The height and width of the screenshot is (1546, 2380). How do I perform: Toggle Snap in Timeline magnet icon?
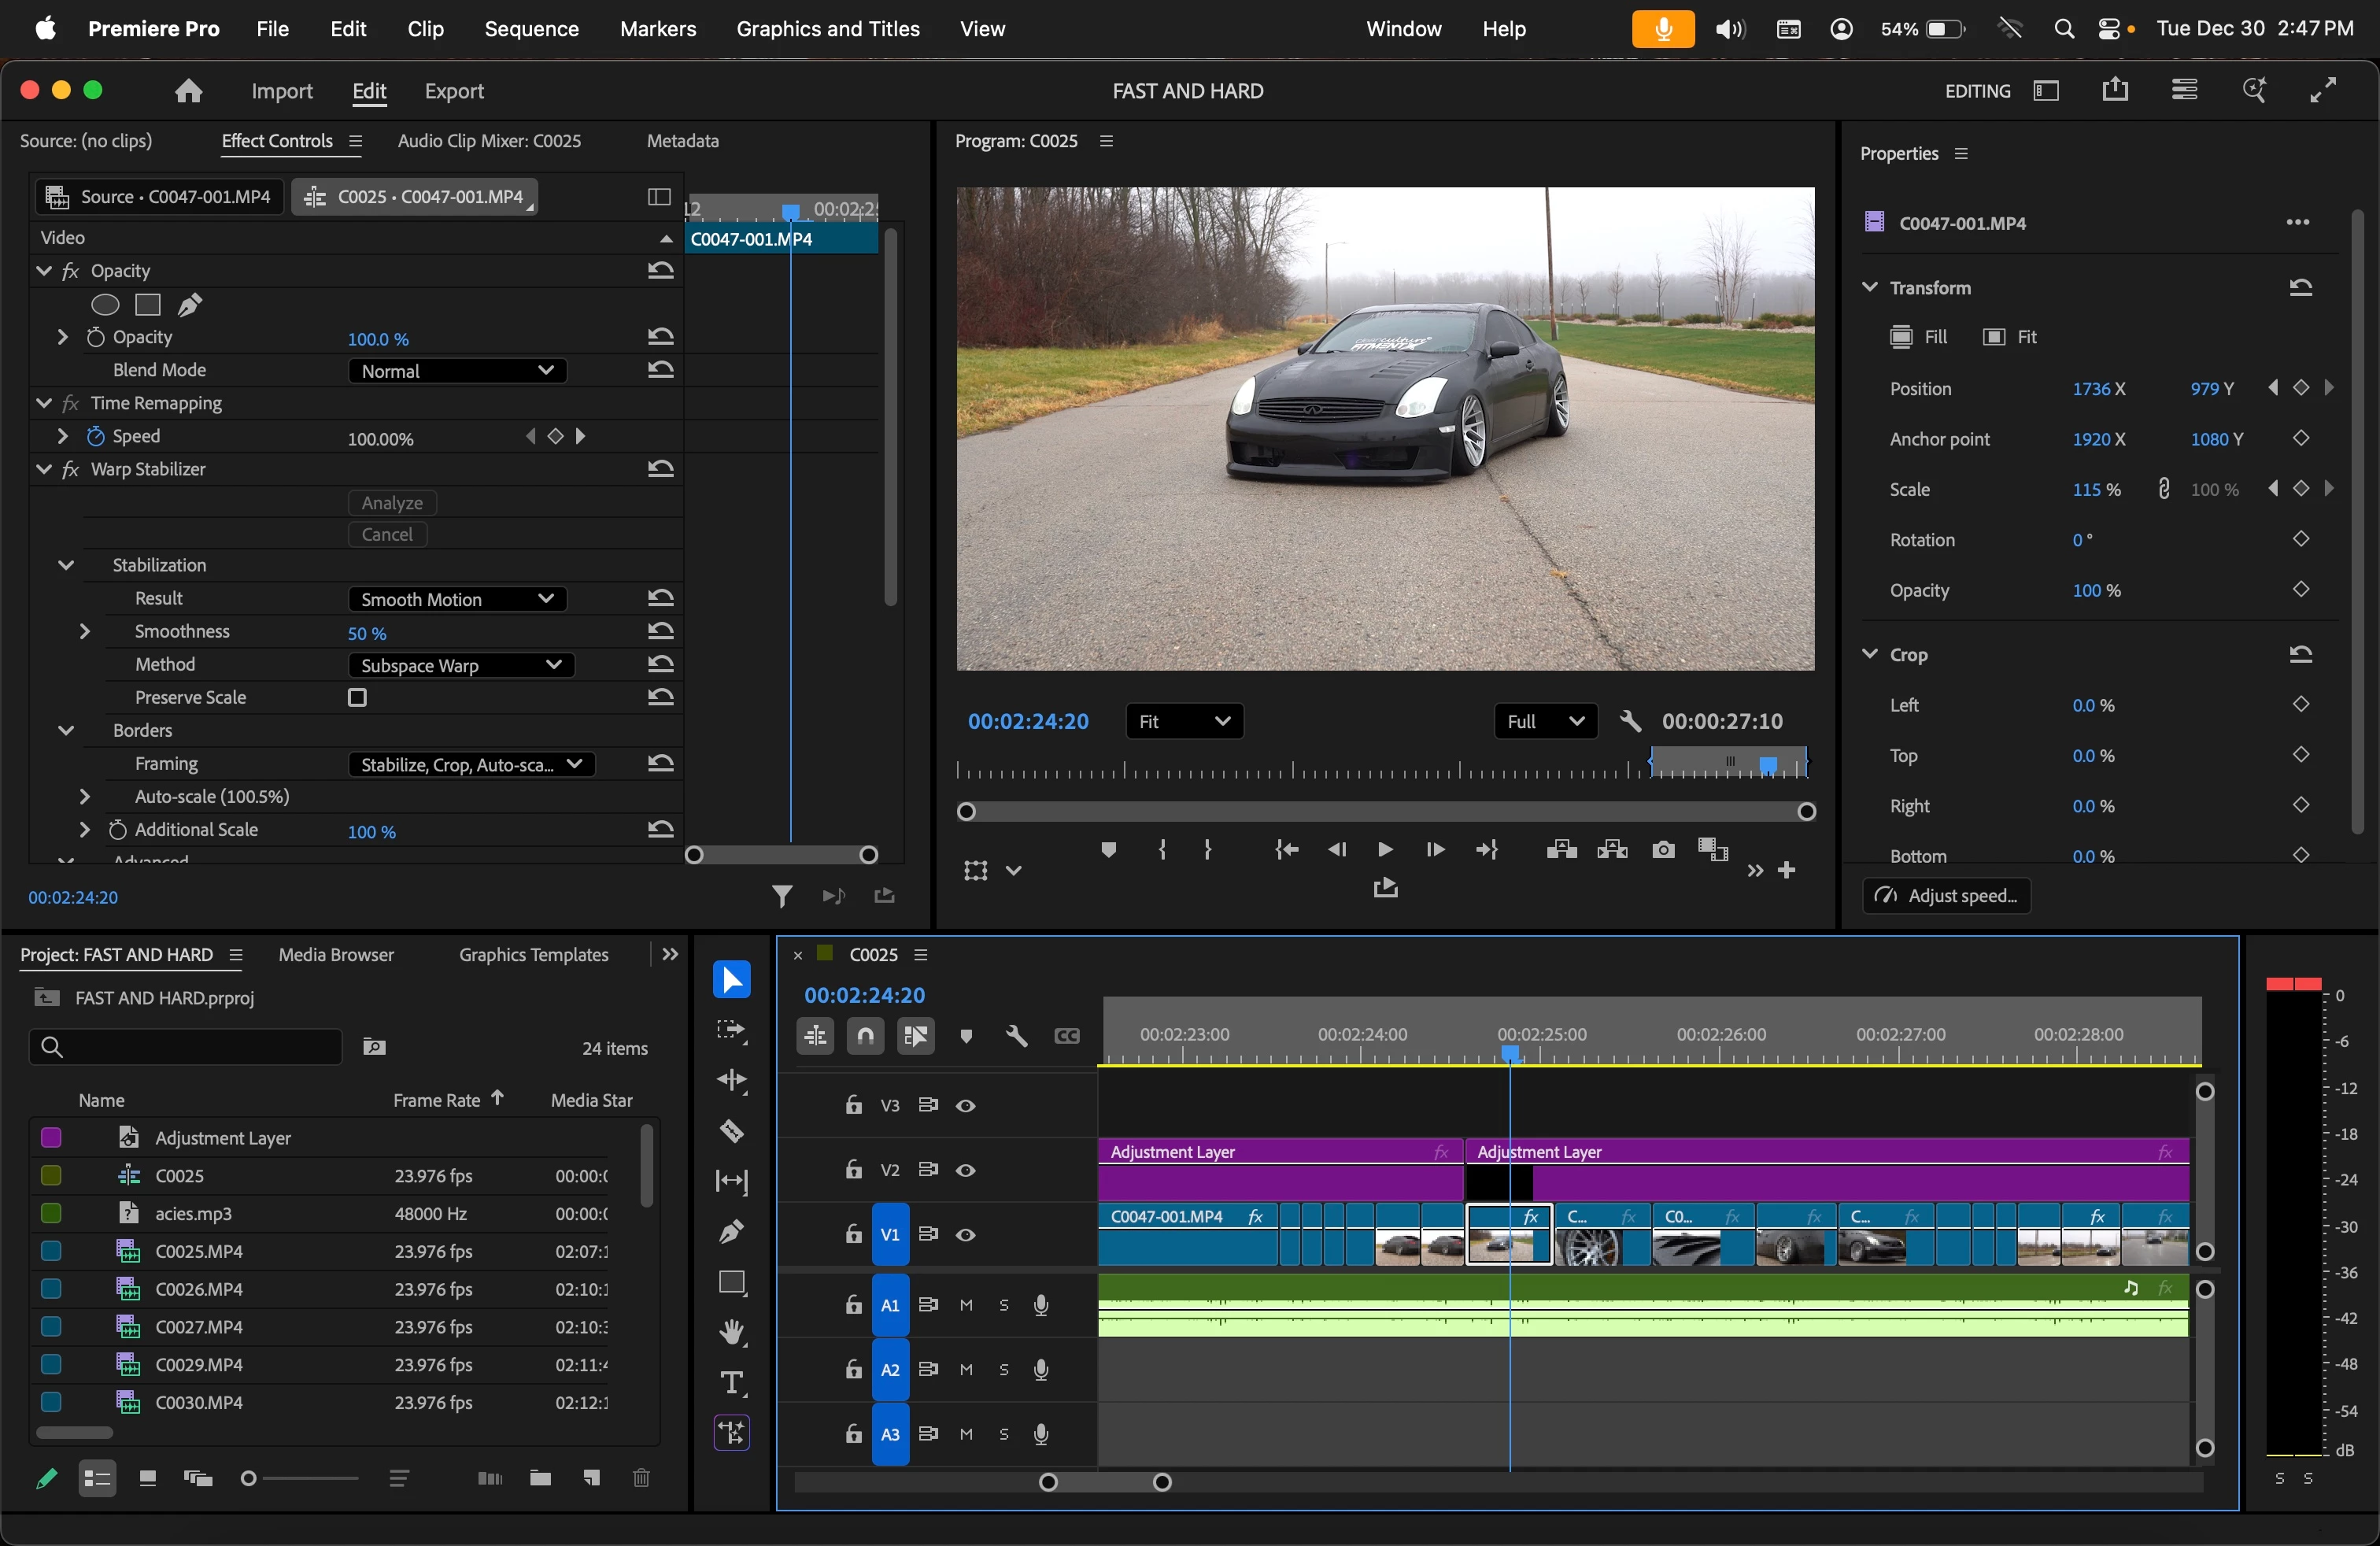866,1036
